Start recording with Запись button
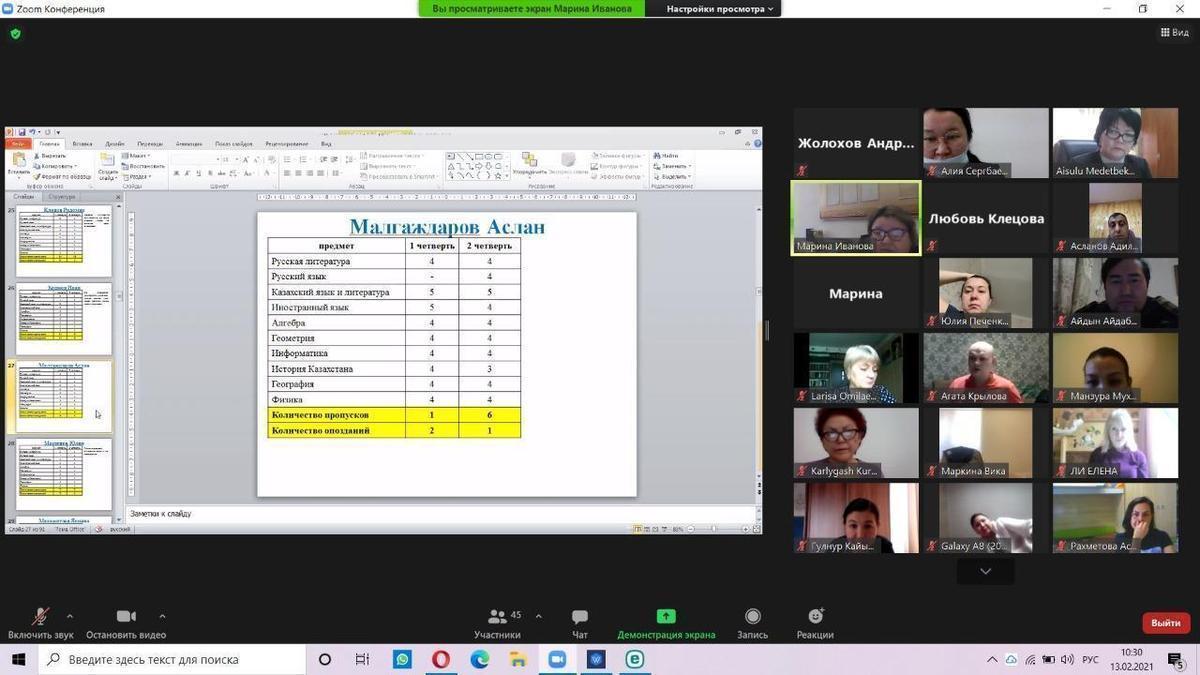The image size is (1200, 675). [752, 617]
